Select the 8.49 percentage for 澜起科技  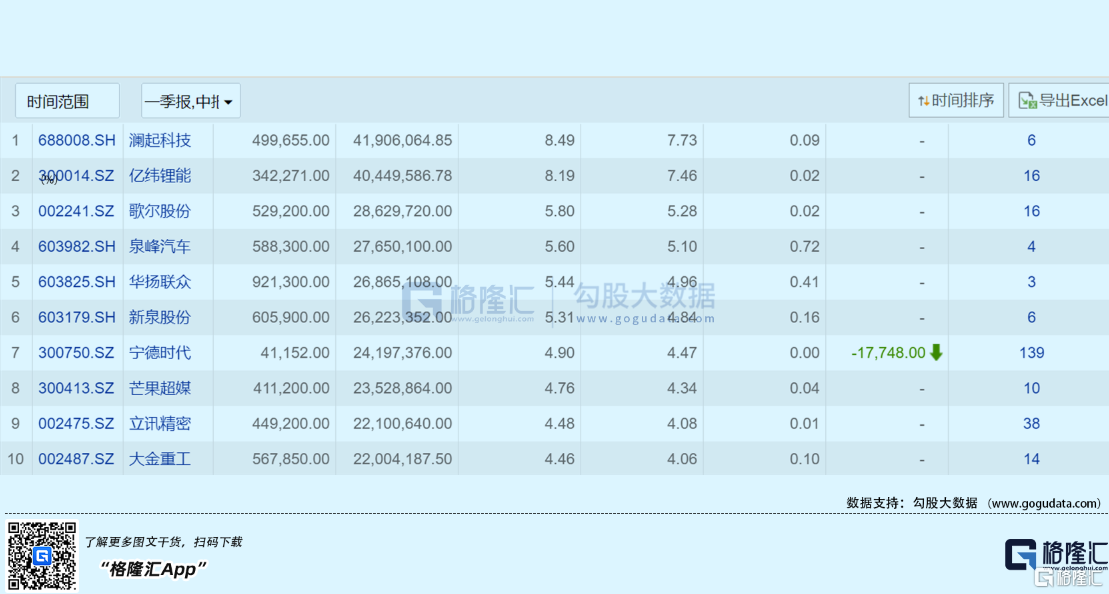tap(559, 140)
